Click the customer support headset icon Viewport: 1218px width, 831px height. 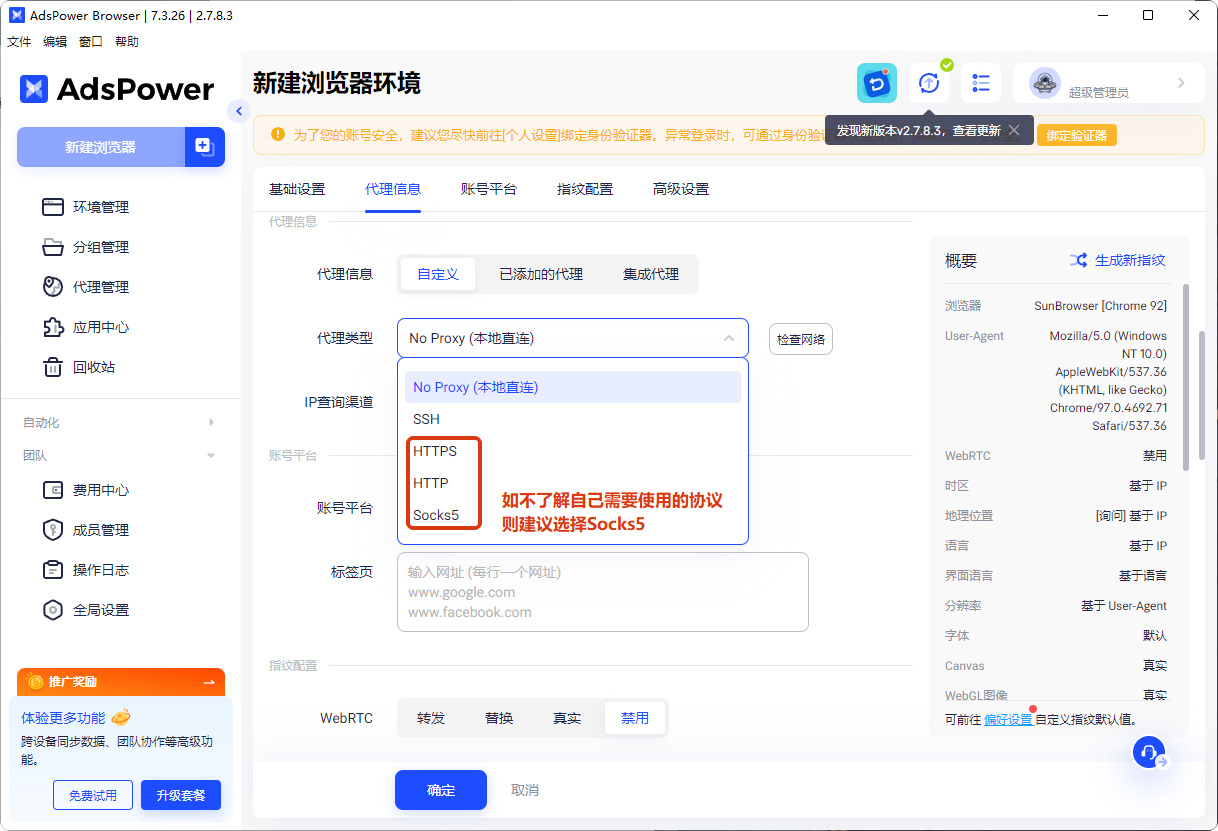click(x=1149, y=752)
